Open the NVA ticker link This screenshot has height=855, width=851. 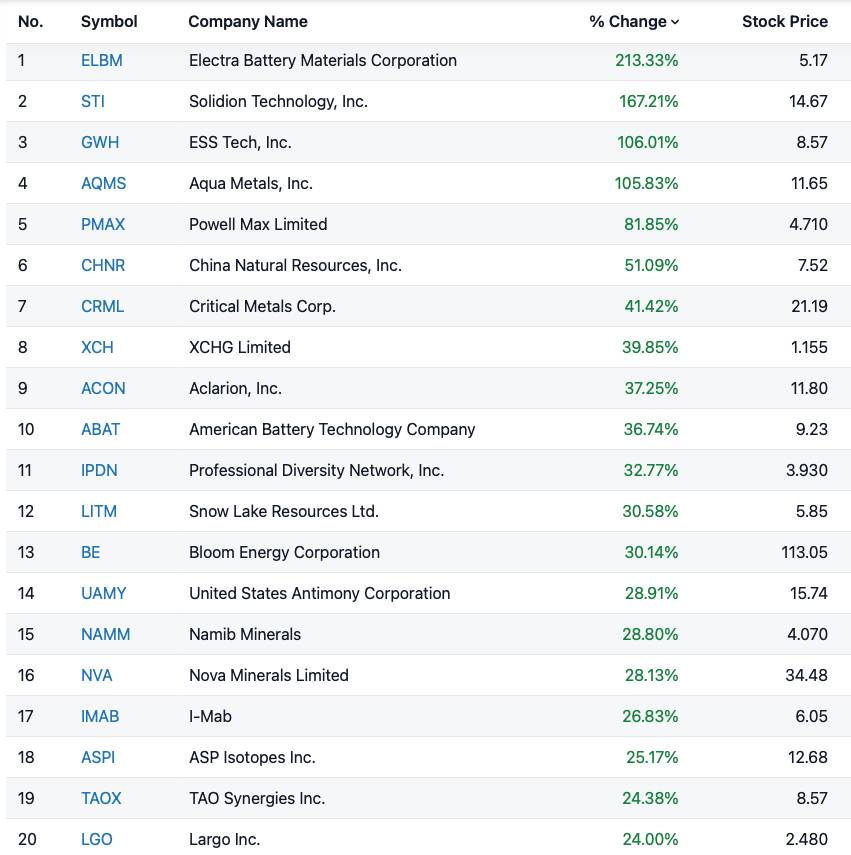pos(97,675)
